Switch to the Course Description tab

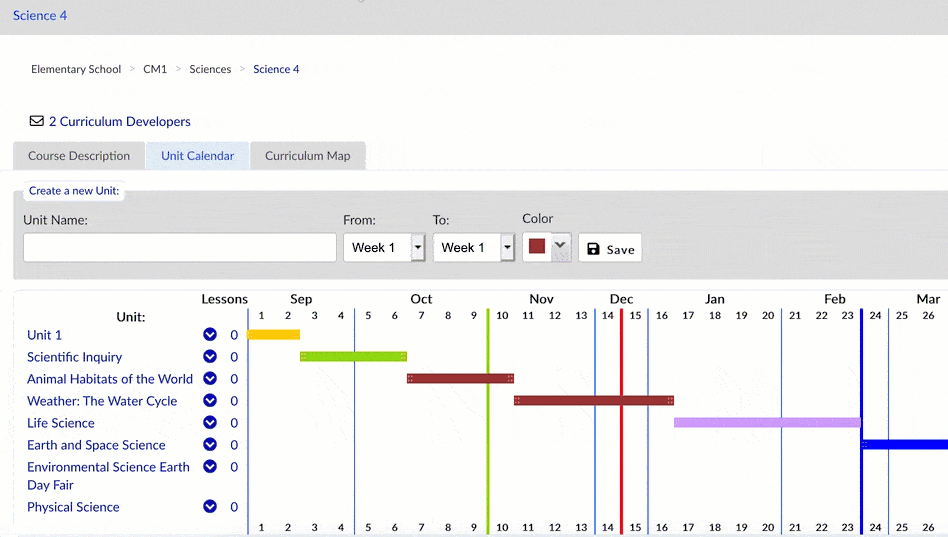[79, 156]
